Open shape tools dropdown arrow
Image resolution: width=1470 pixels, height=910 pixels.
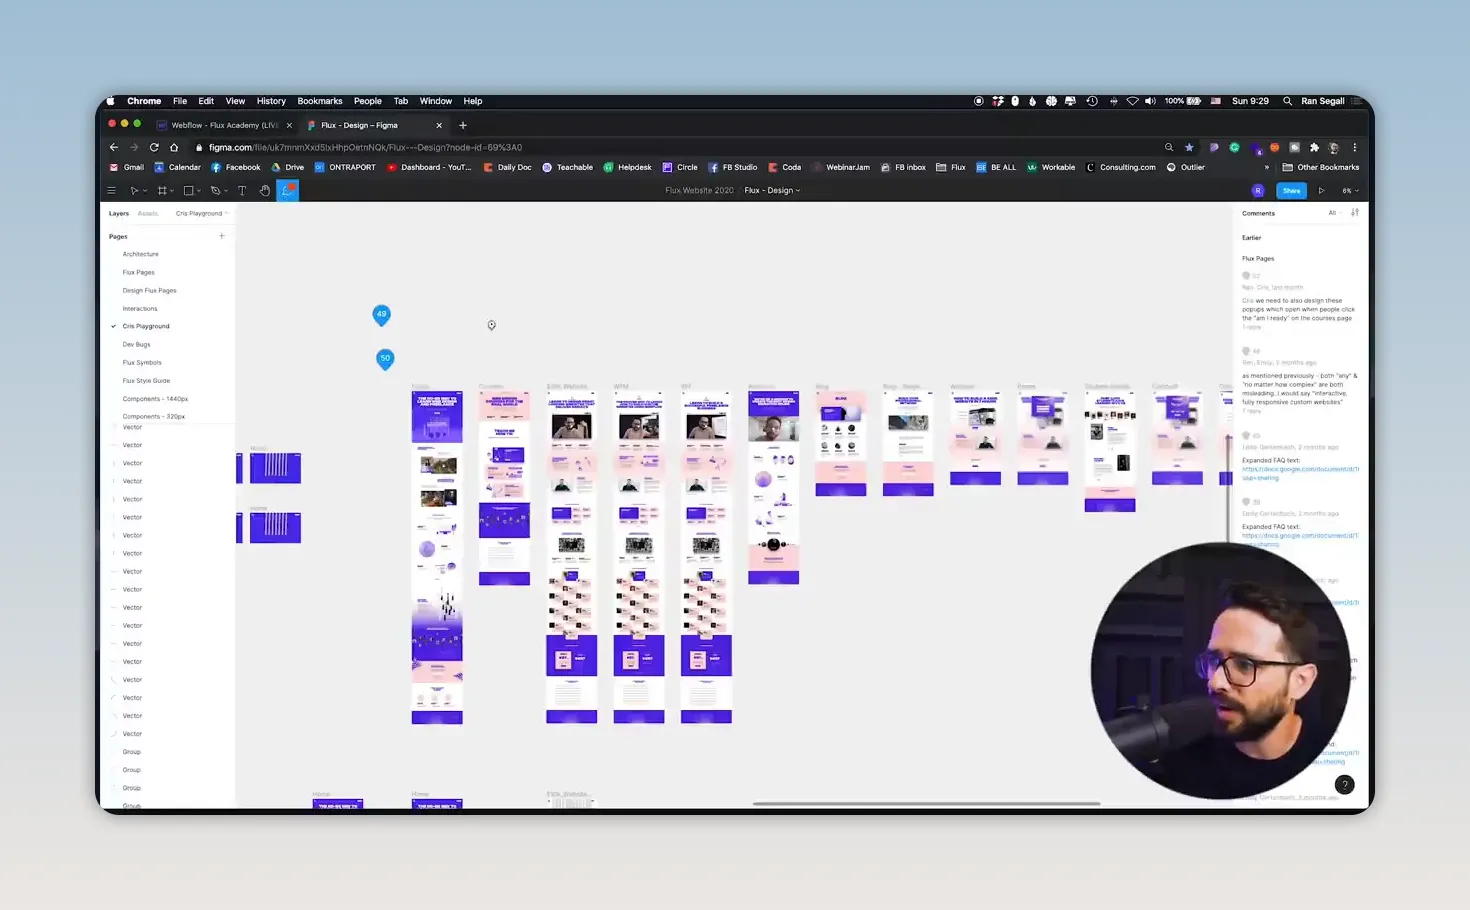pyautogui.click(x=199, y=191)
